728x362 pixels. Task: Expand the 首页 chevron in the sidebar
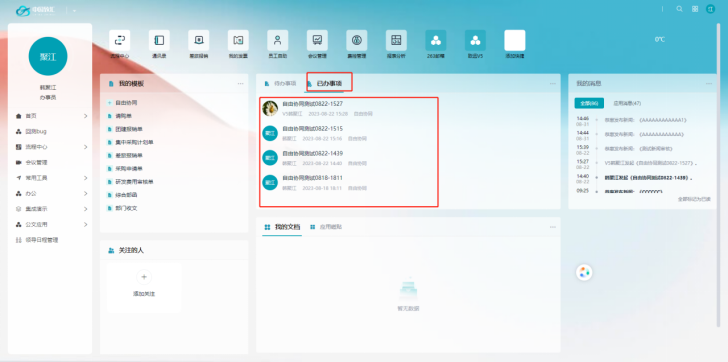[x=85, y=116]
